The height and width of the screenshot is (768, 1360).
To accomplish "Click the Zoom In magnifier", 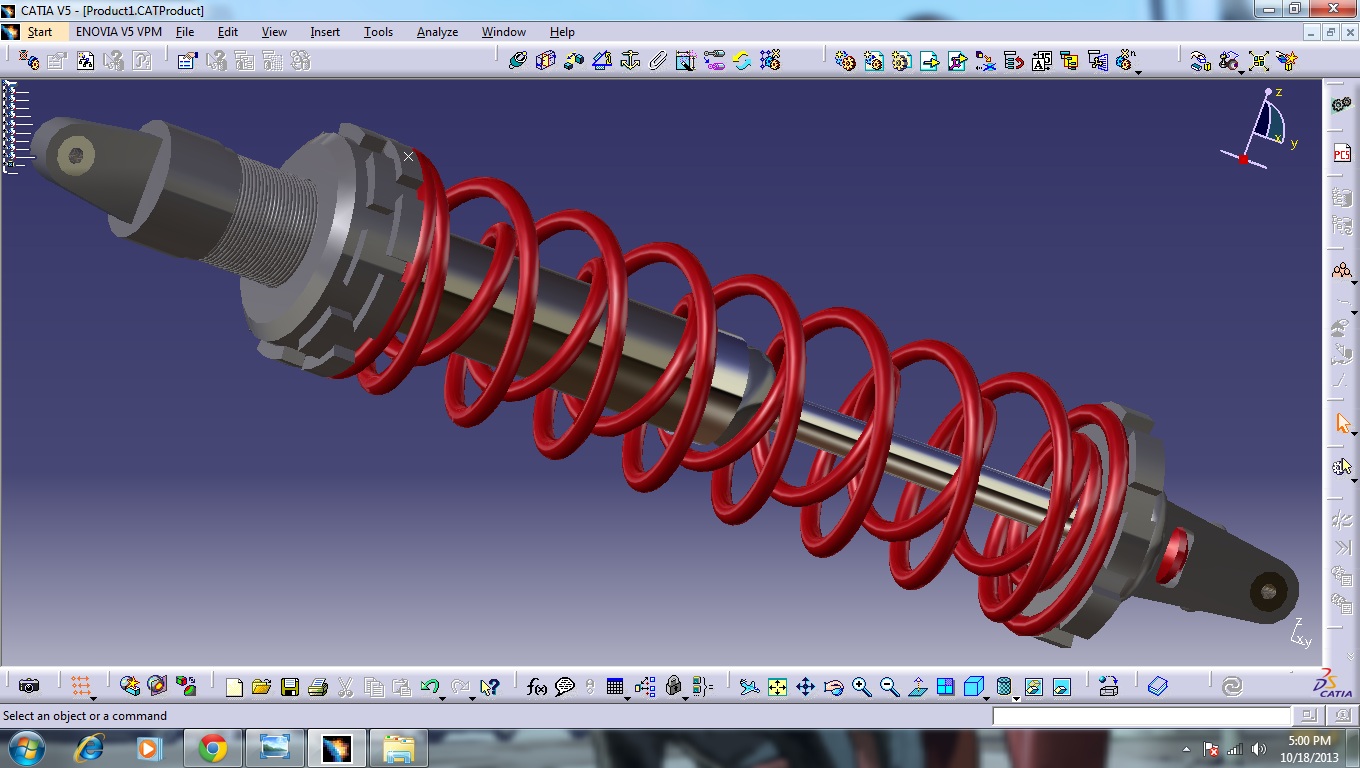I will tap(861, 687).
